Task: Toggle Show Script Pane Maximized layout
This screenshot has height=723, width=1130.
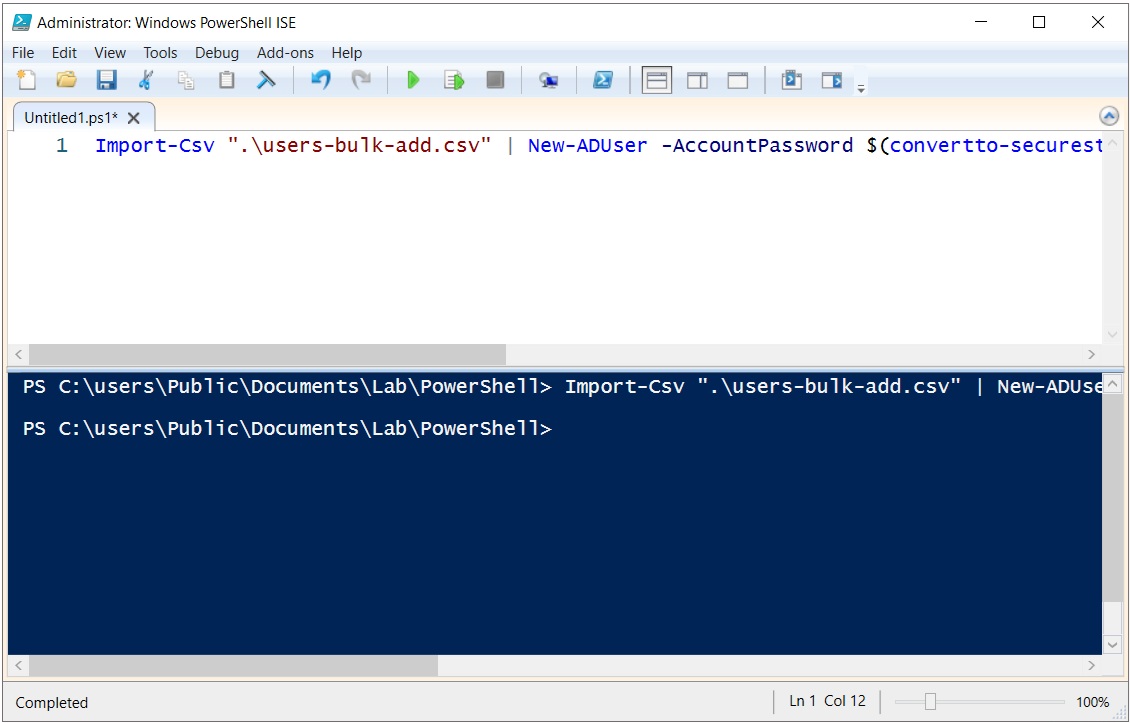Action: tap(738, 80)
